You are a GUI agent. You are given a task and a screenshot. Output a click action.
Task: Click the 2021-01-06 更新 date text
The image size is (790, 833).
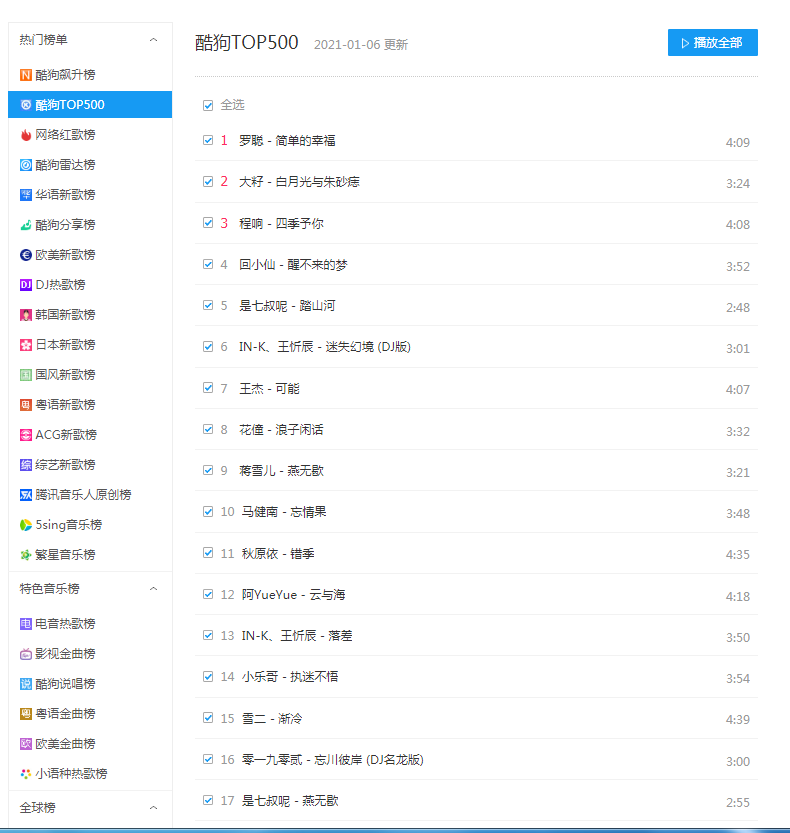click(361, 45)
